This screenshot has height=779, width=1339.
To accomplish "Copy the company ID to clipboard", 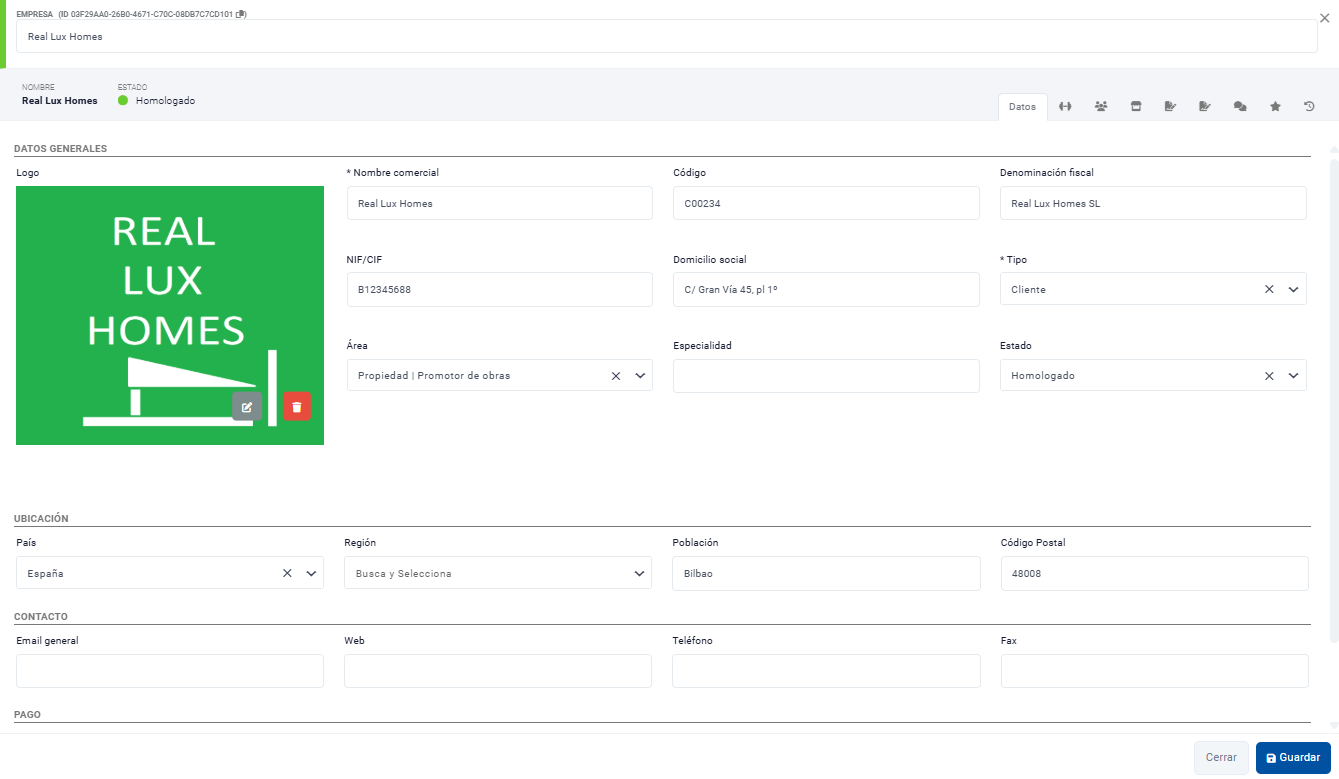I will pyautogui.click(x=241, y=15).
